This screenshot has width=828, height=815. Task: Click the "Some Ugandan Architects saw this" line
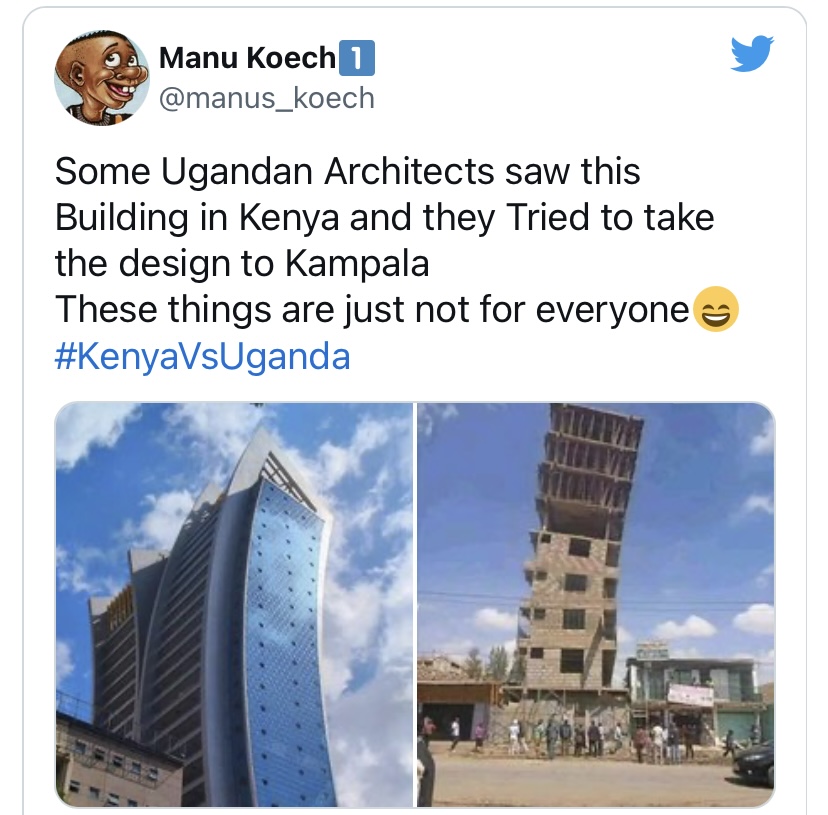click(347, 171)
